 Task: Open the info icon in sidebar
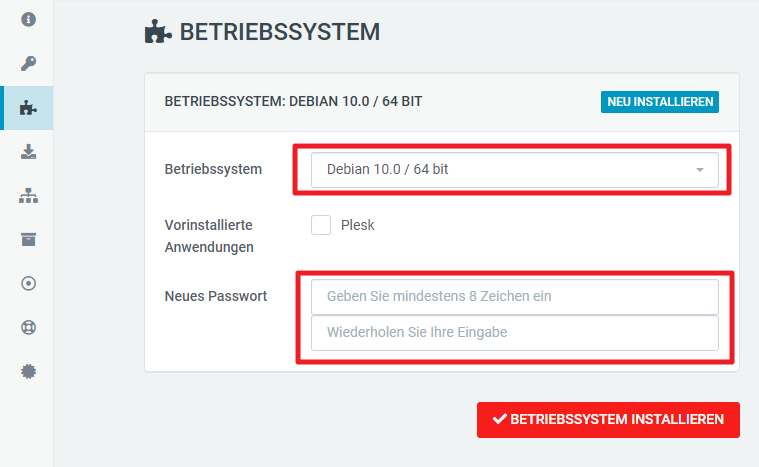click(28, 19)
